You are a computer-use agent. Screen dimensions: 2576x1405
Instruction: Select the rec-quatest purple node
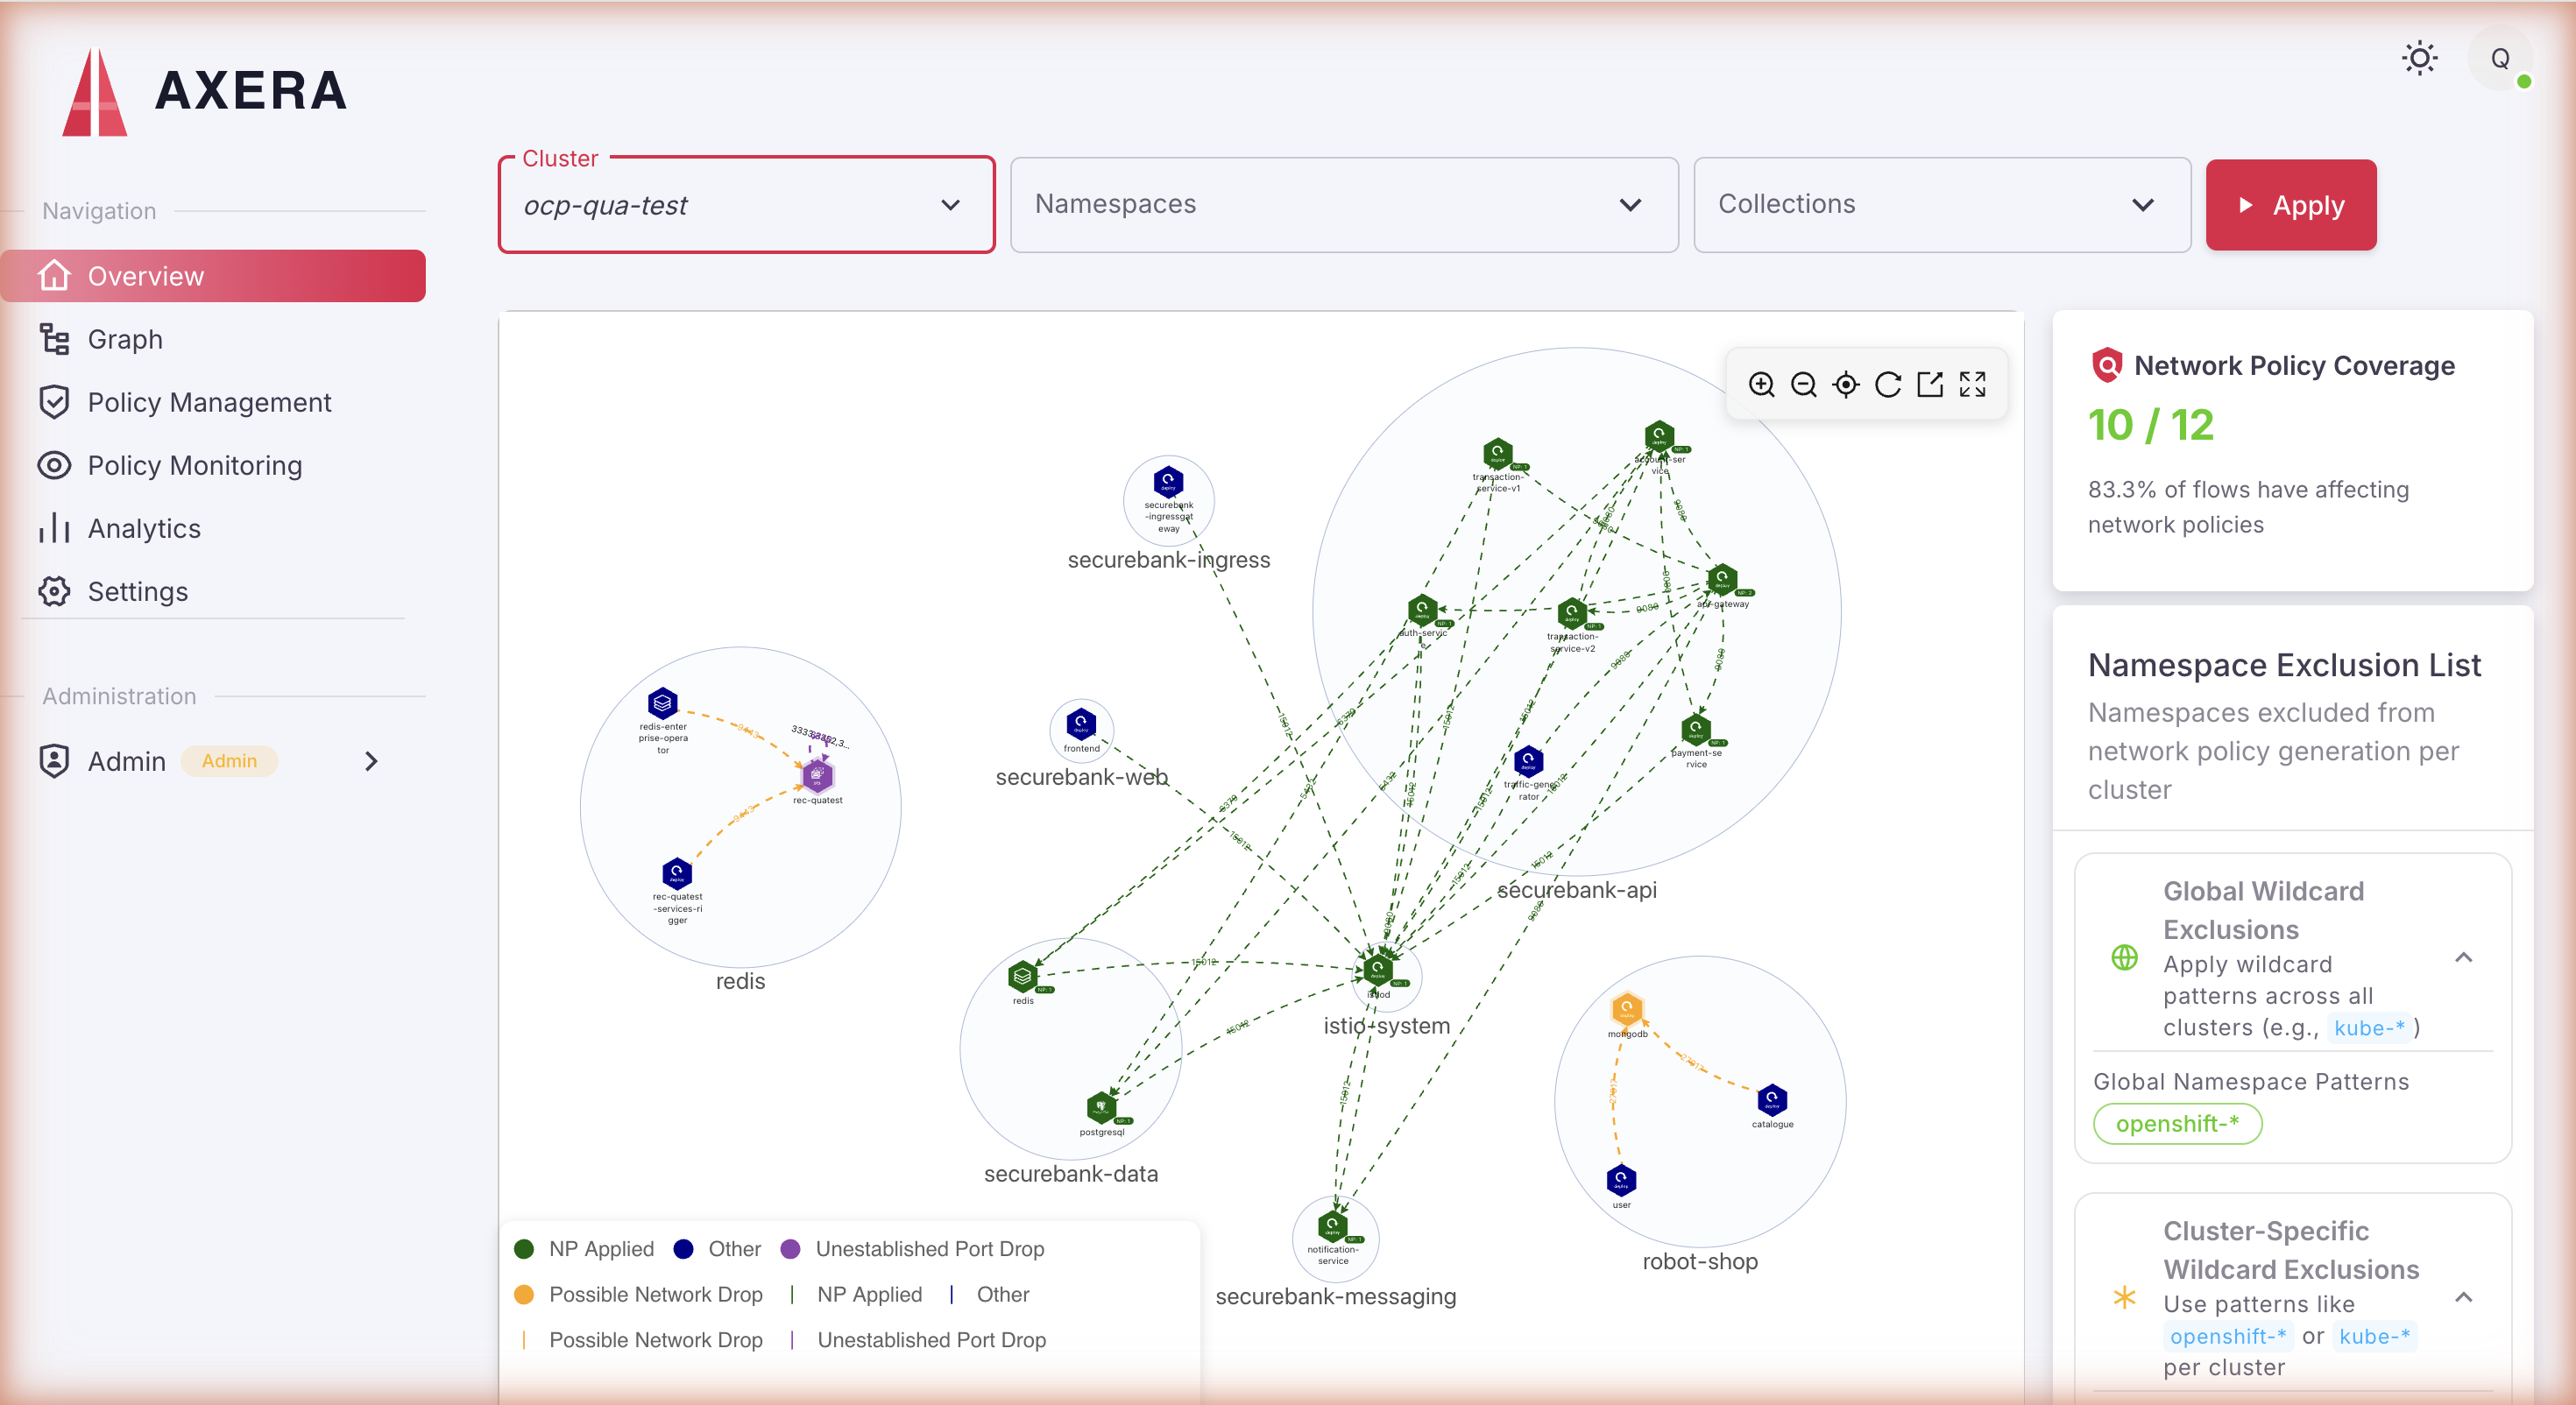(x=817, y=775)
